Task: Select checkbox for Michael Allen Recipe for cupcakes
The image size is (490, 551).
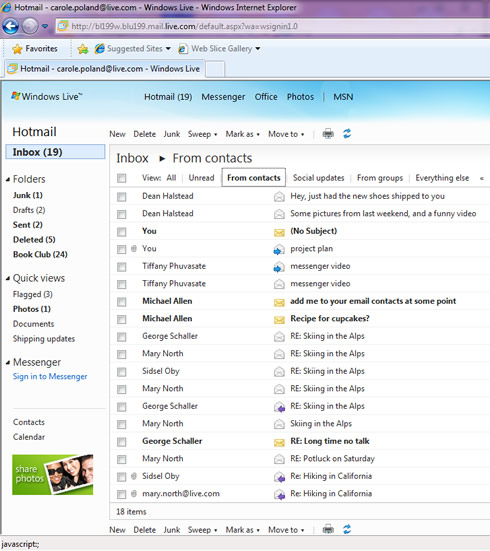Action: (x=122, y=319)
